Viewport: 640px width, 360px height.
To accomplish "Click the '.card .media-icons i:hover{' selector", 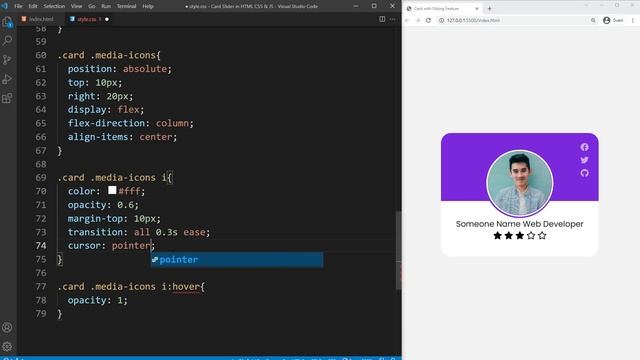I will coord(131,287).
